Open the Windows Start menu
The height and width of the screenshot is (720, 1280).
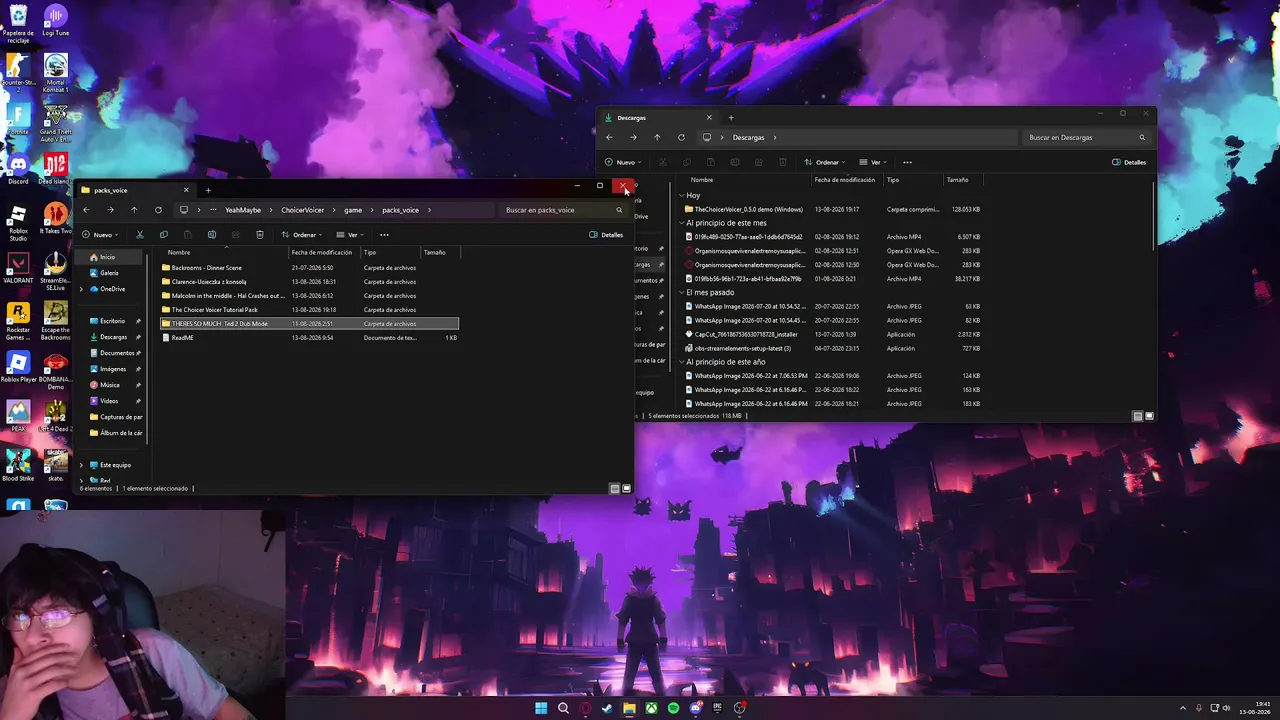pyautogui.click(x=541, y=708)
